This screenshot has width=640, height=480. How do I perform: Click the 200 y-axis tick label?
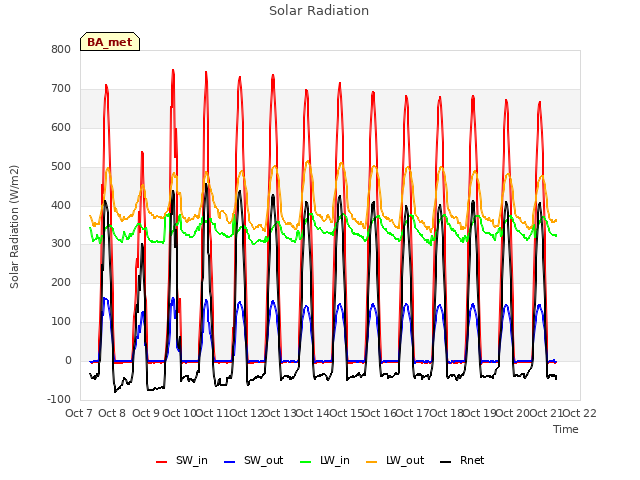coord(61,282)
